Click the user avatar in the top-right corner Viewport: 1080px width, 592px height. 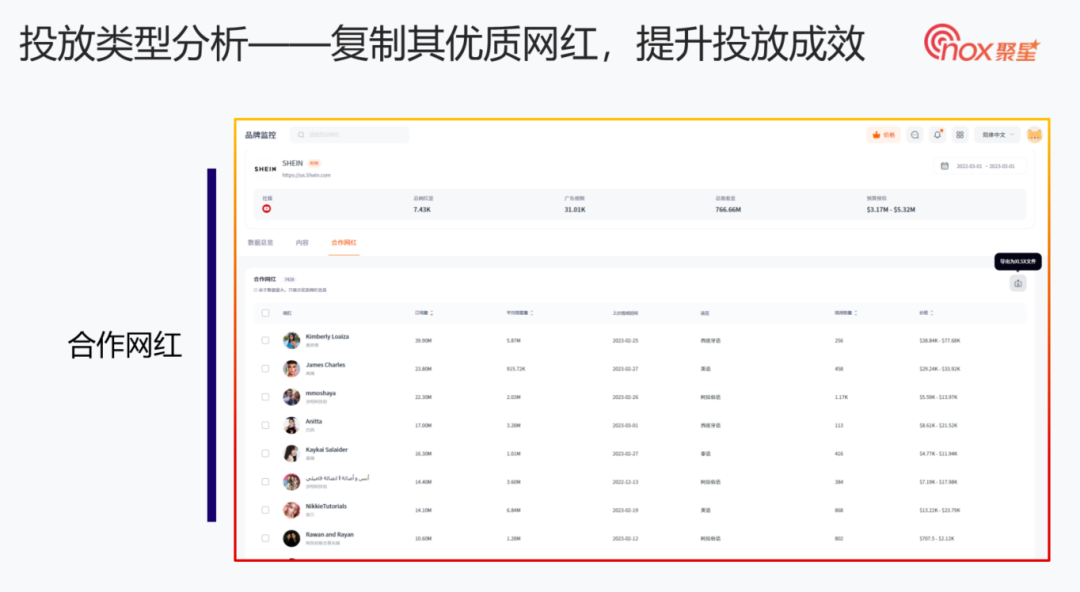tap(1035, 134)
